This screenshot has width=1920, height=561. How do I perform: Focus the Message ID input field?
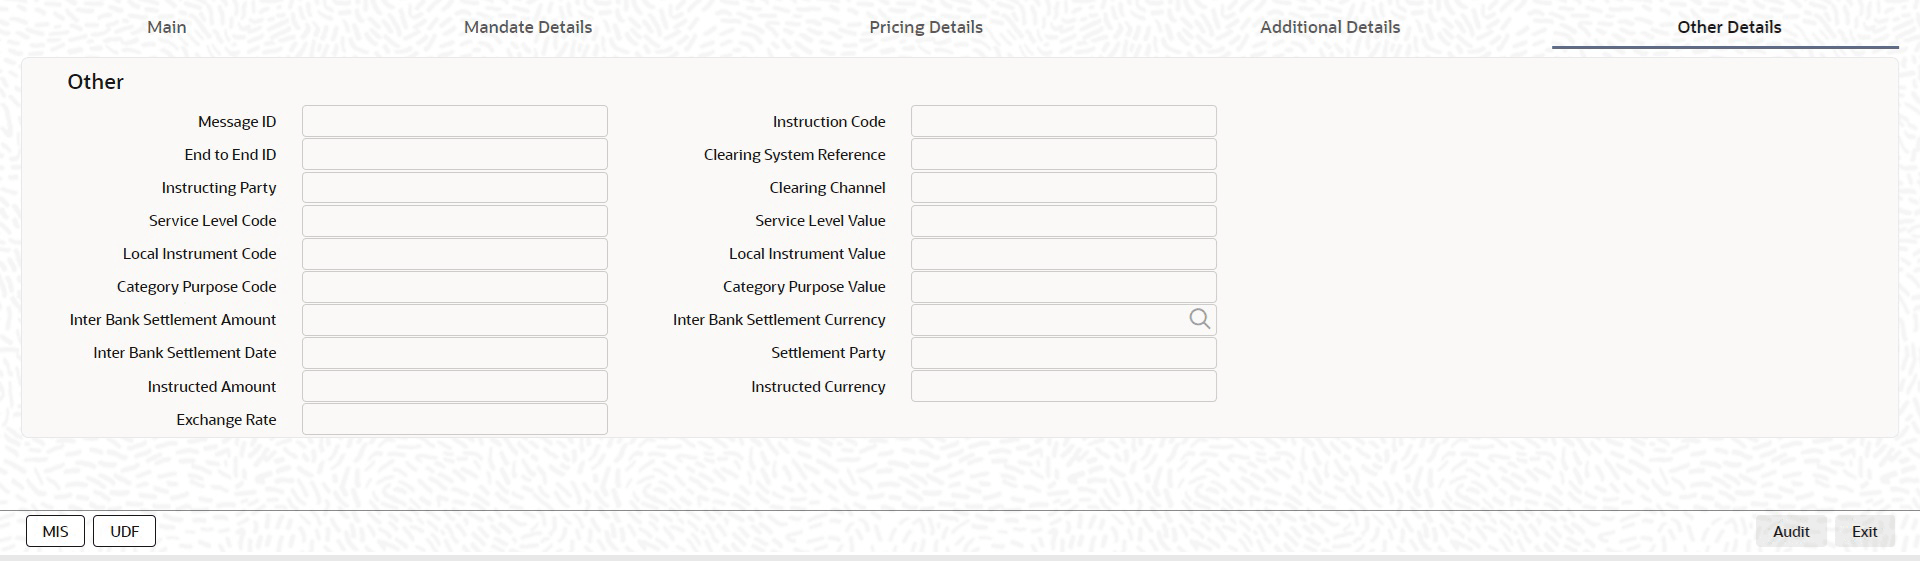(454, 121)
